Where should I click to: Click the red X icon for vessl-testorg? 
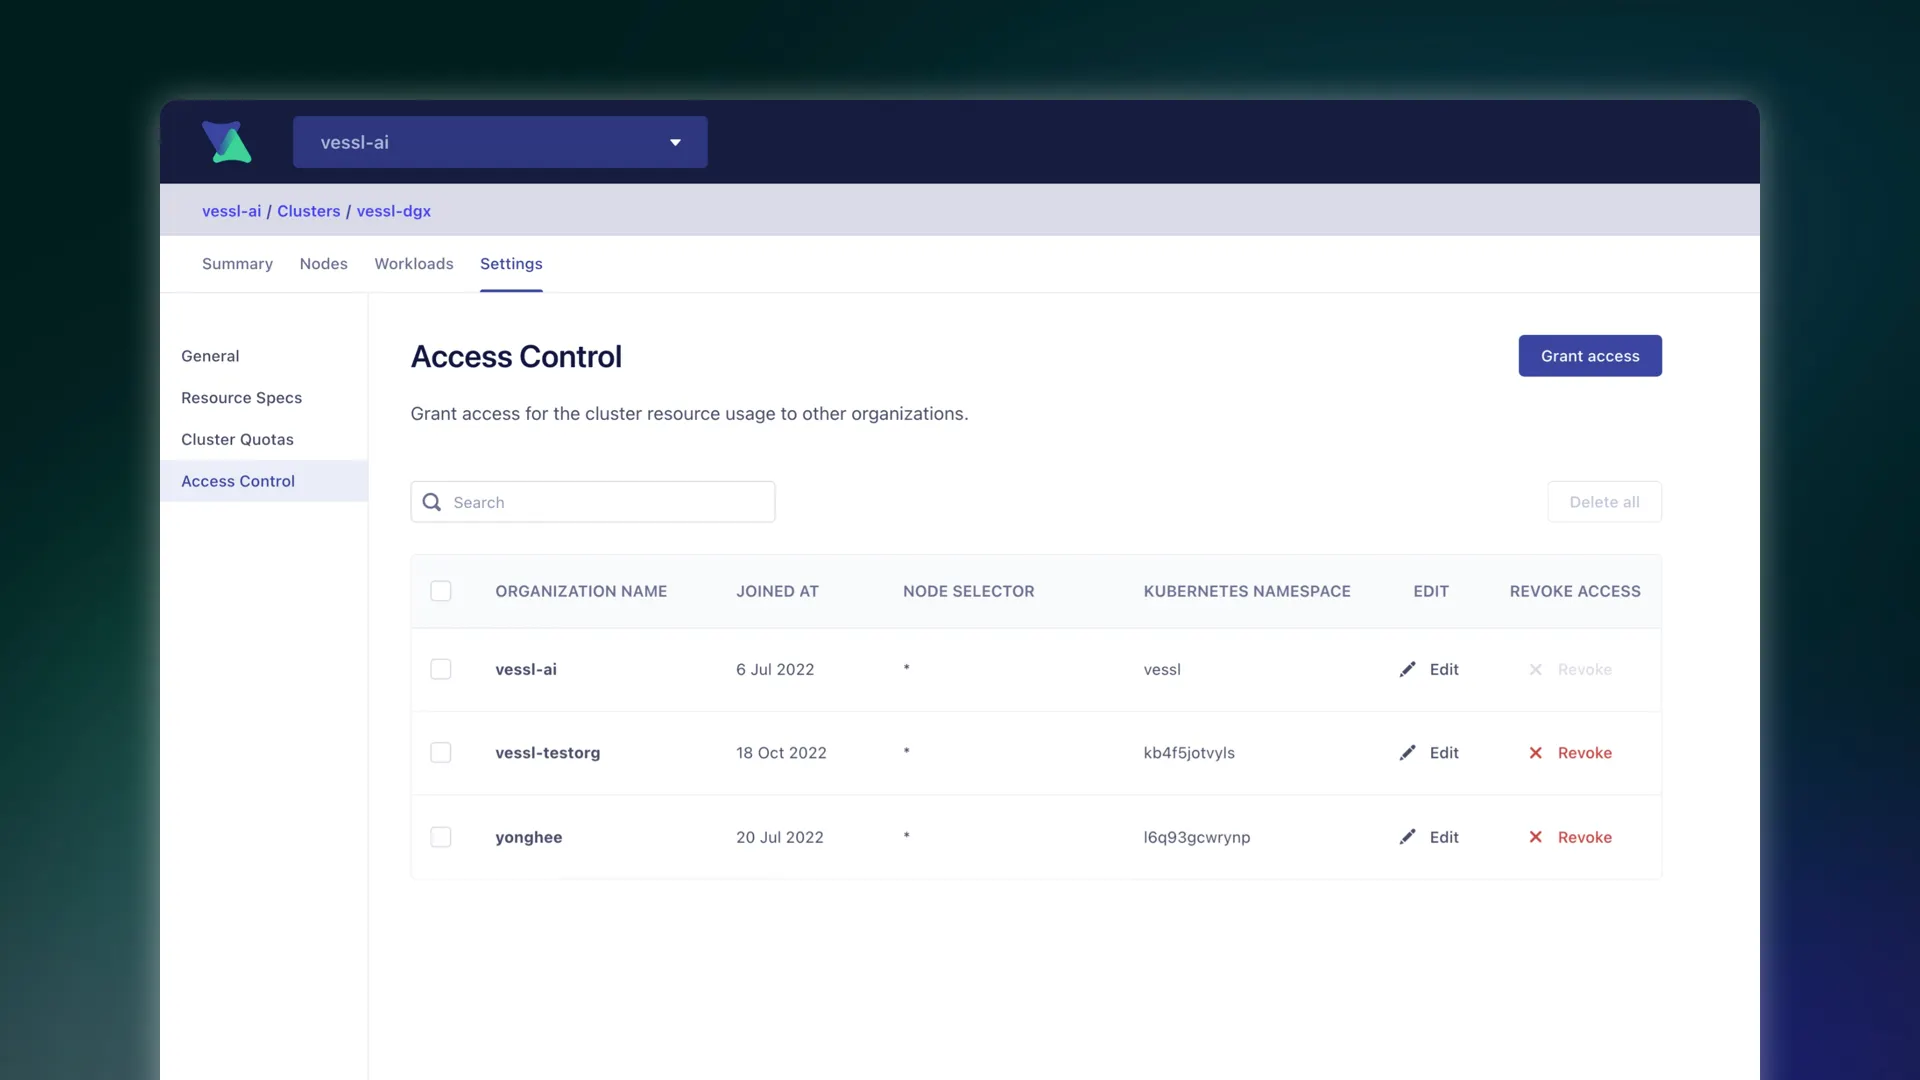coord(1535,753)
